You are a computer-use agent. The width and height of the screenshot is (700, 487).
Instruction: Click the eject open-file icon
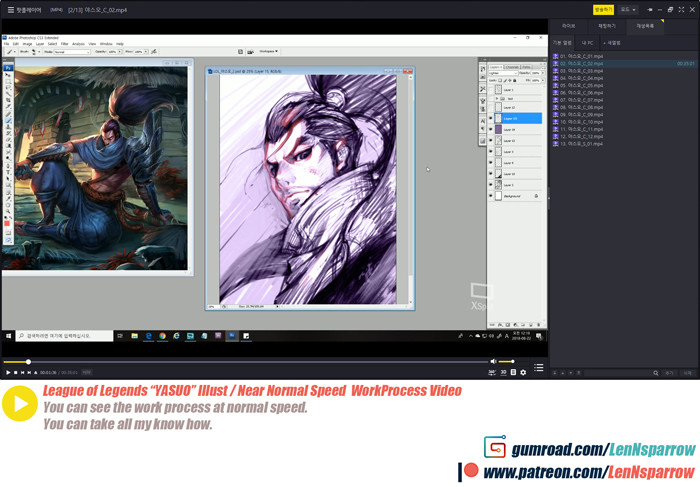(x=36, y=372)
